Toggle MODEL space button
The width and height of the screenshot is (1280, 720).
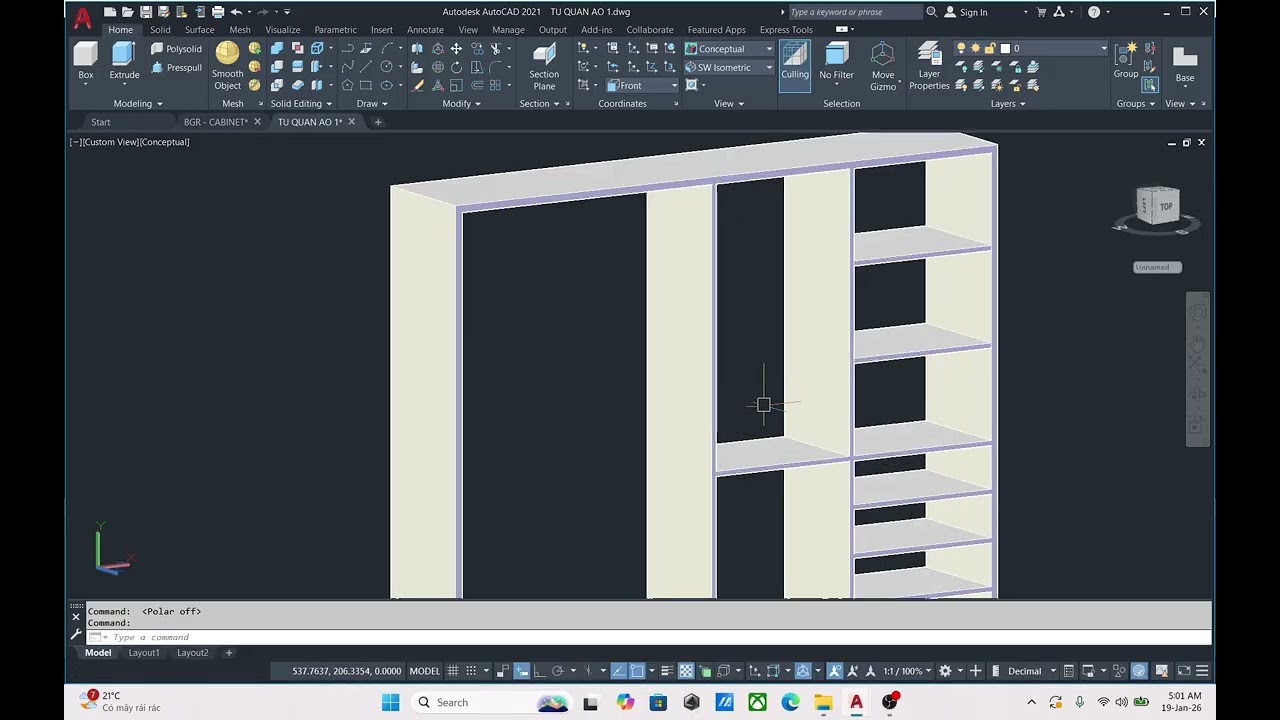(x=425, y=671)
